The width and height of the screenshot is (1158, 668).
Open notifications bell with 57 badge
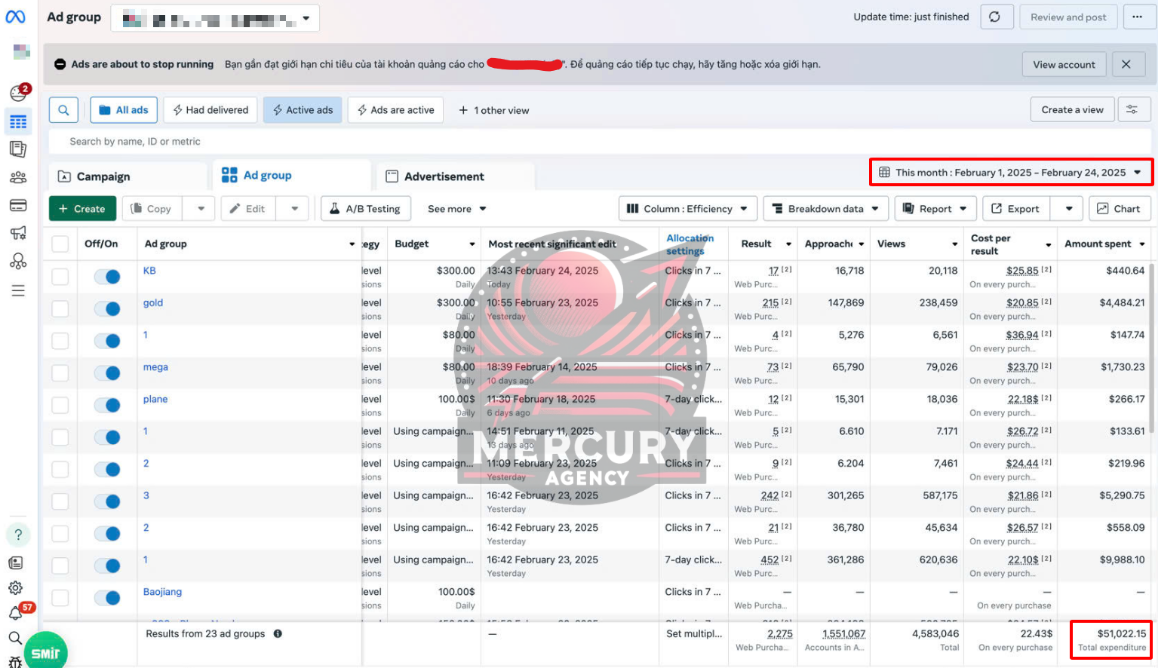[x=16, y=613]
